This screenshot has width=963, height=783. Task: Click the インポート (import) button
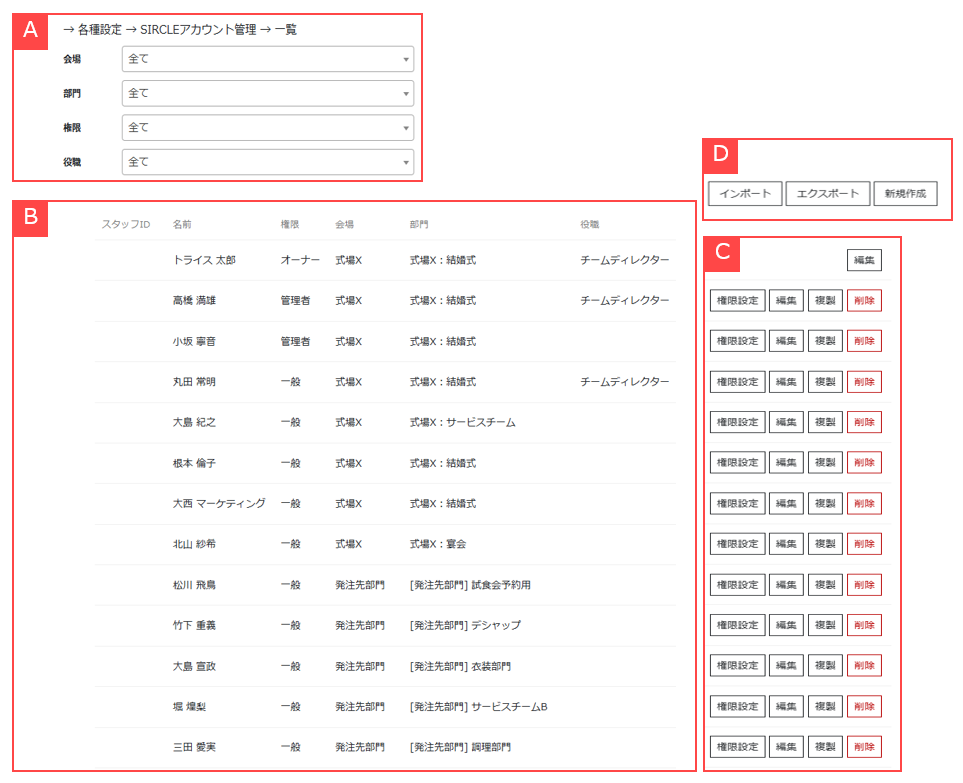745,193
